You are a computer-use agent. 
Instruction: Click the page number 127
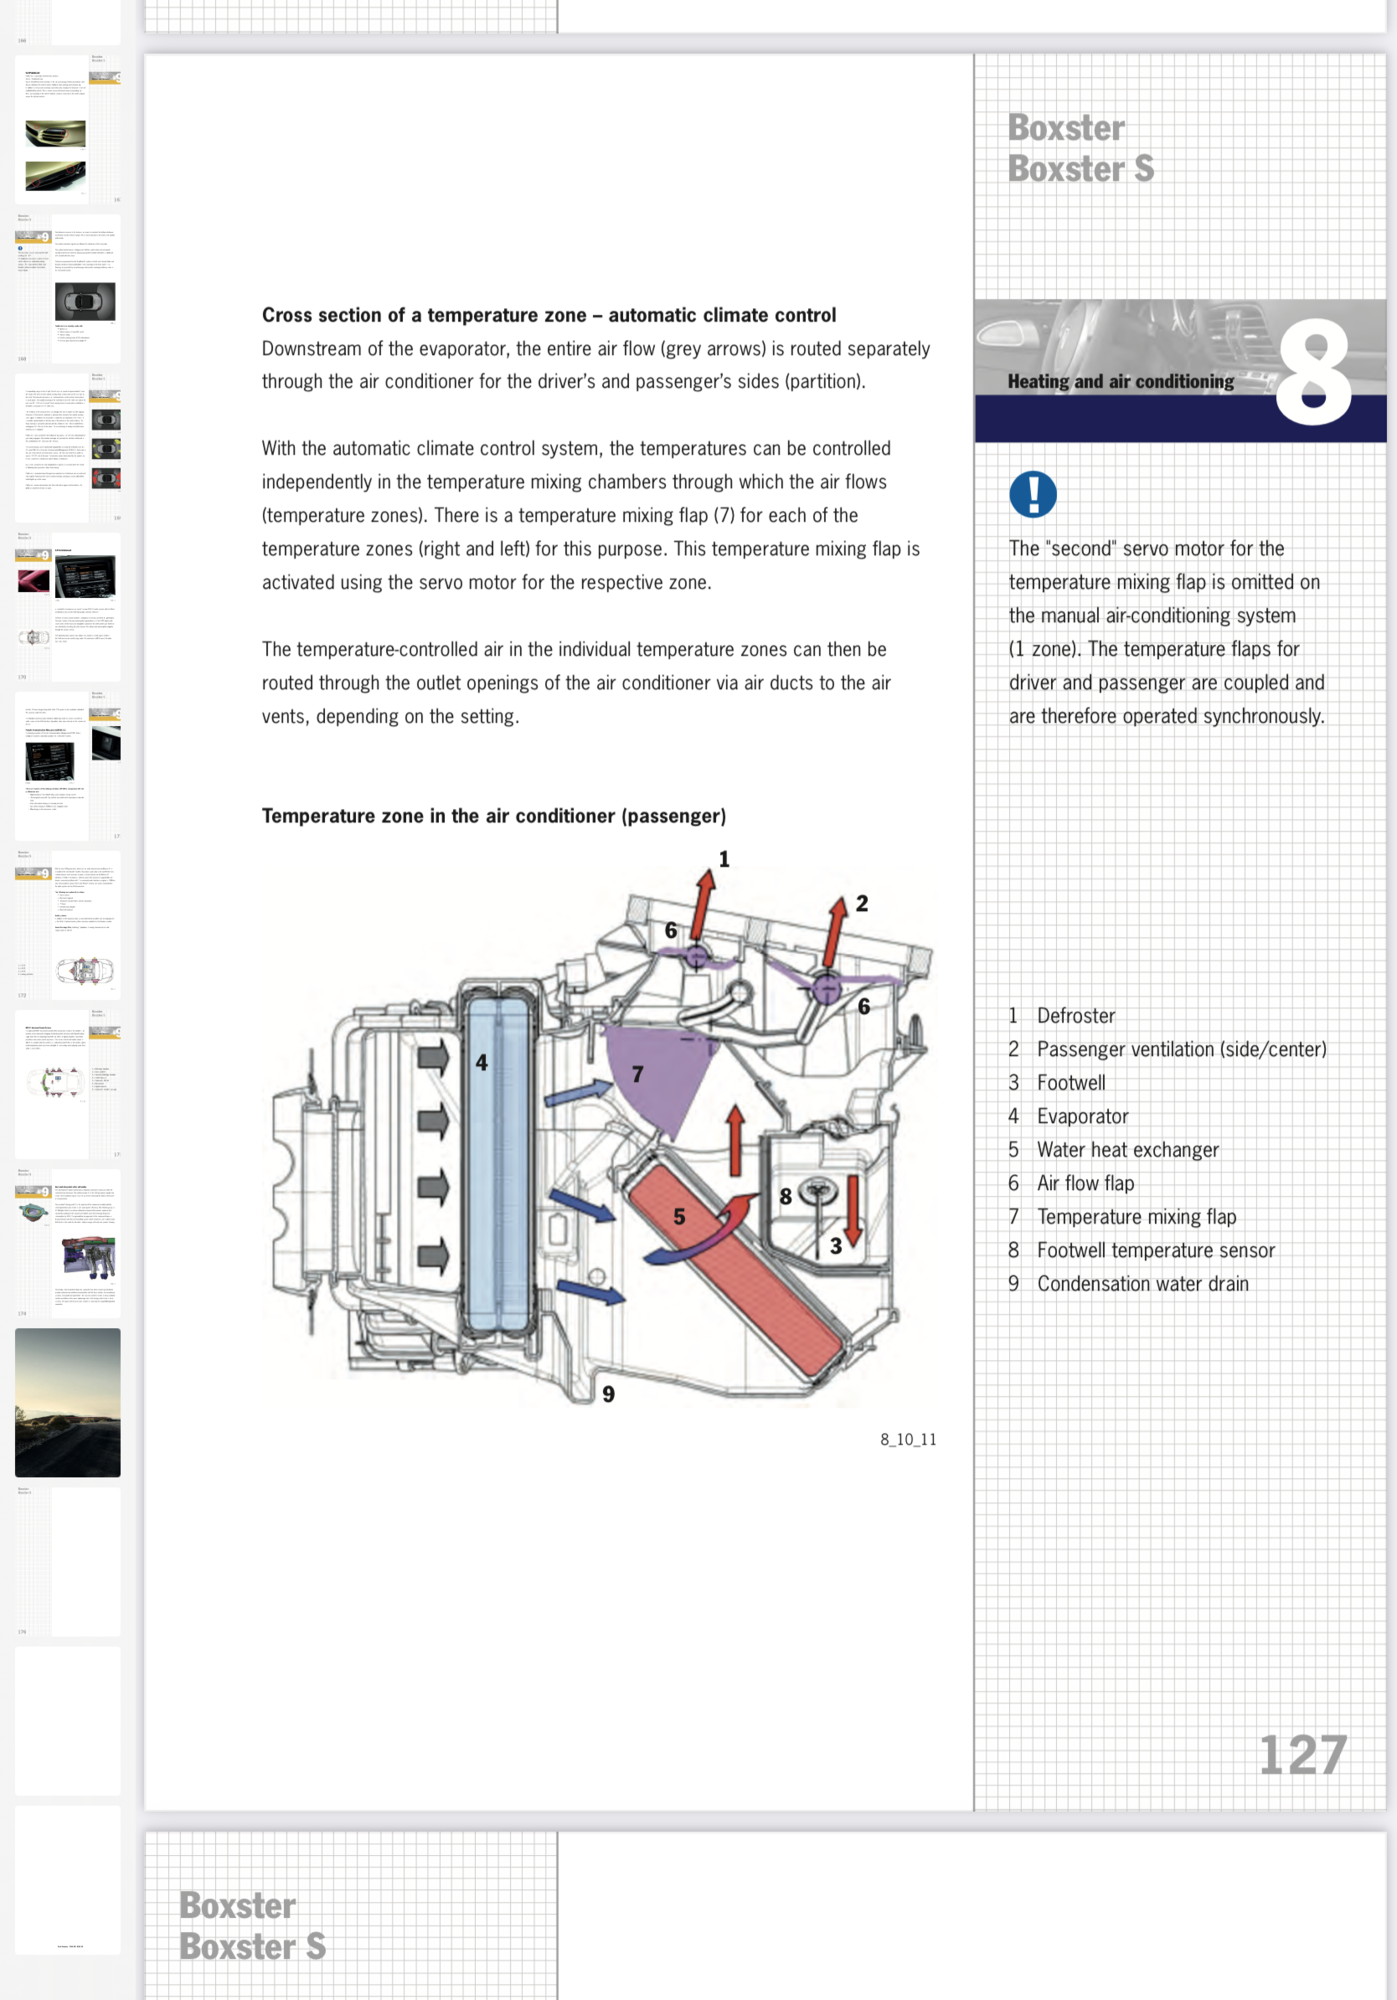pyautogui.click(x=1302, y=1756)
